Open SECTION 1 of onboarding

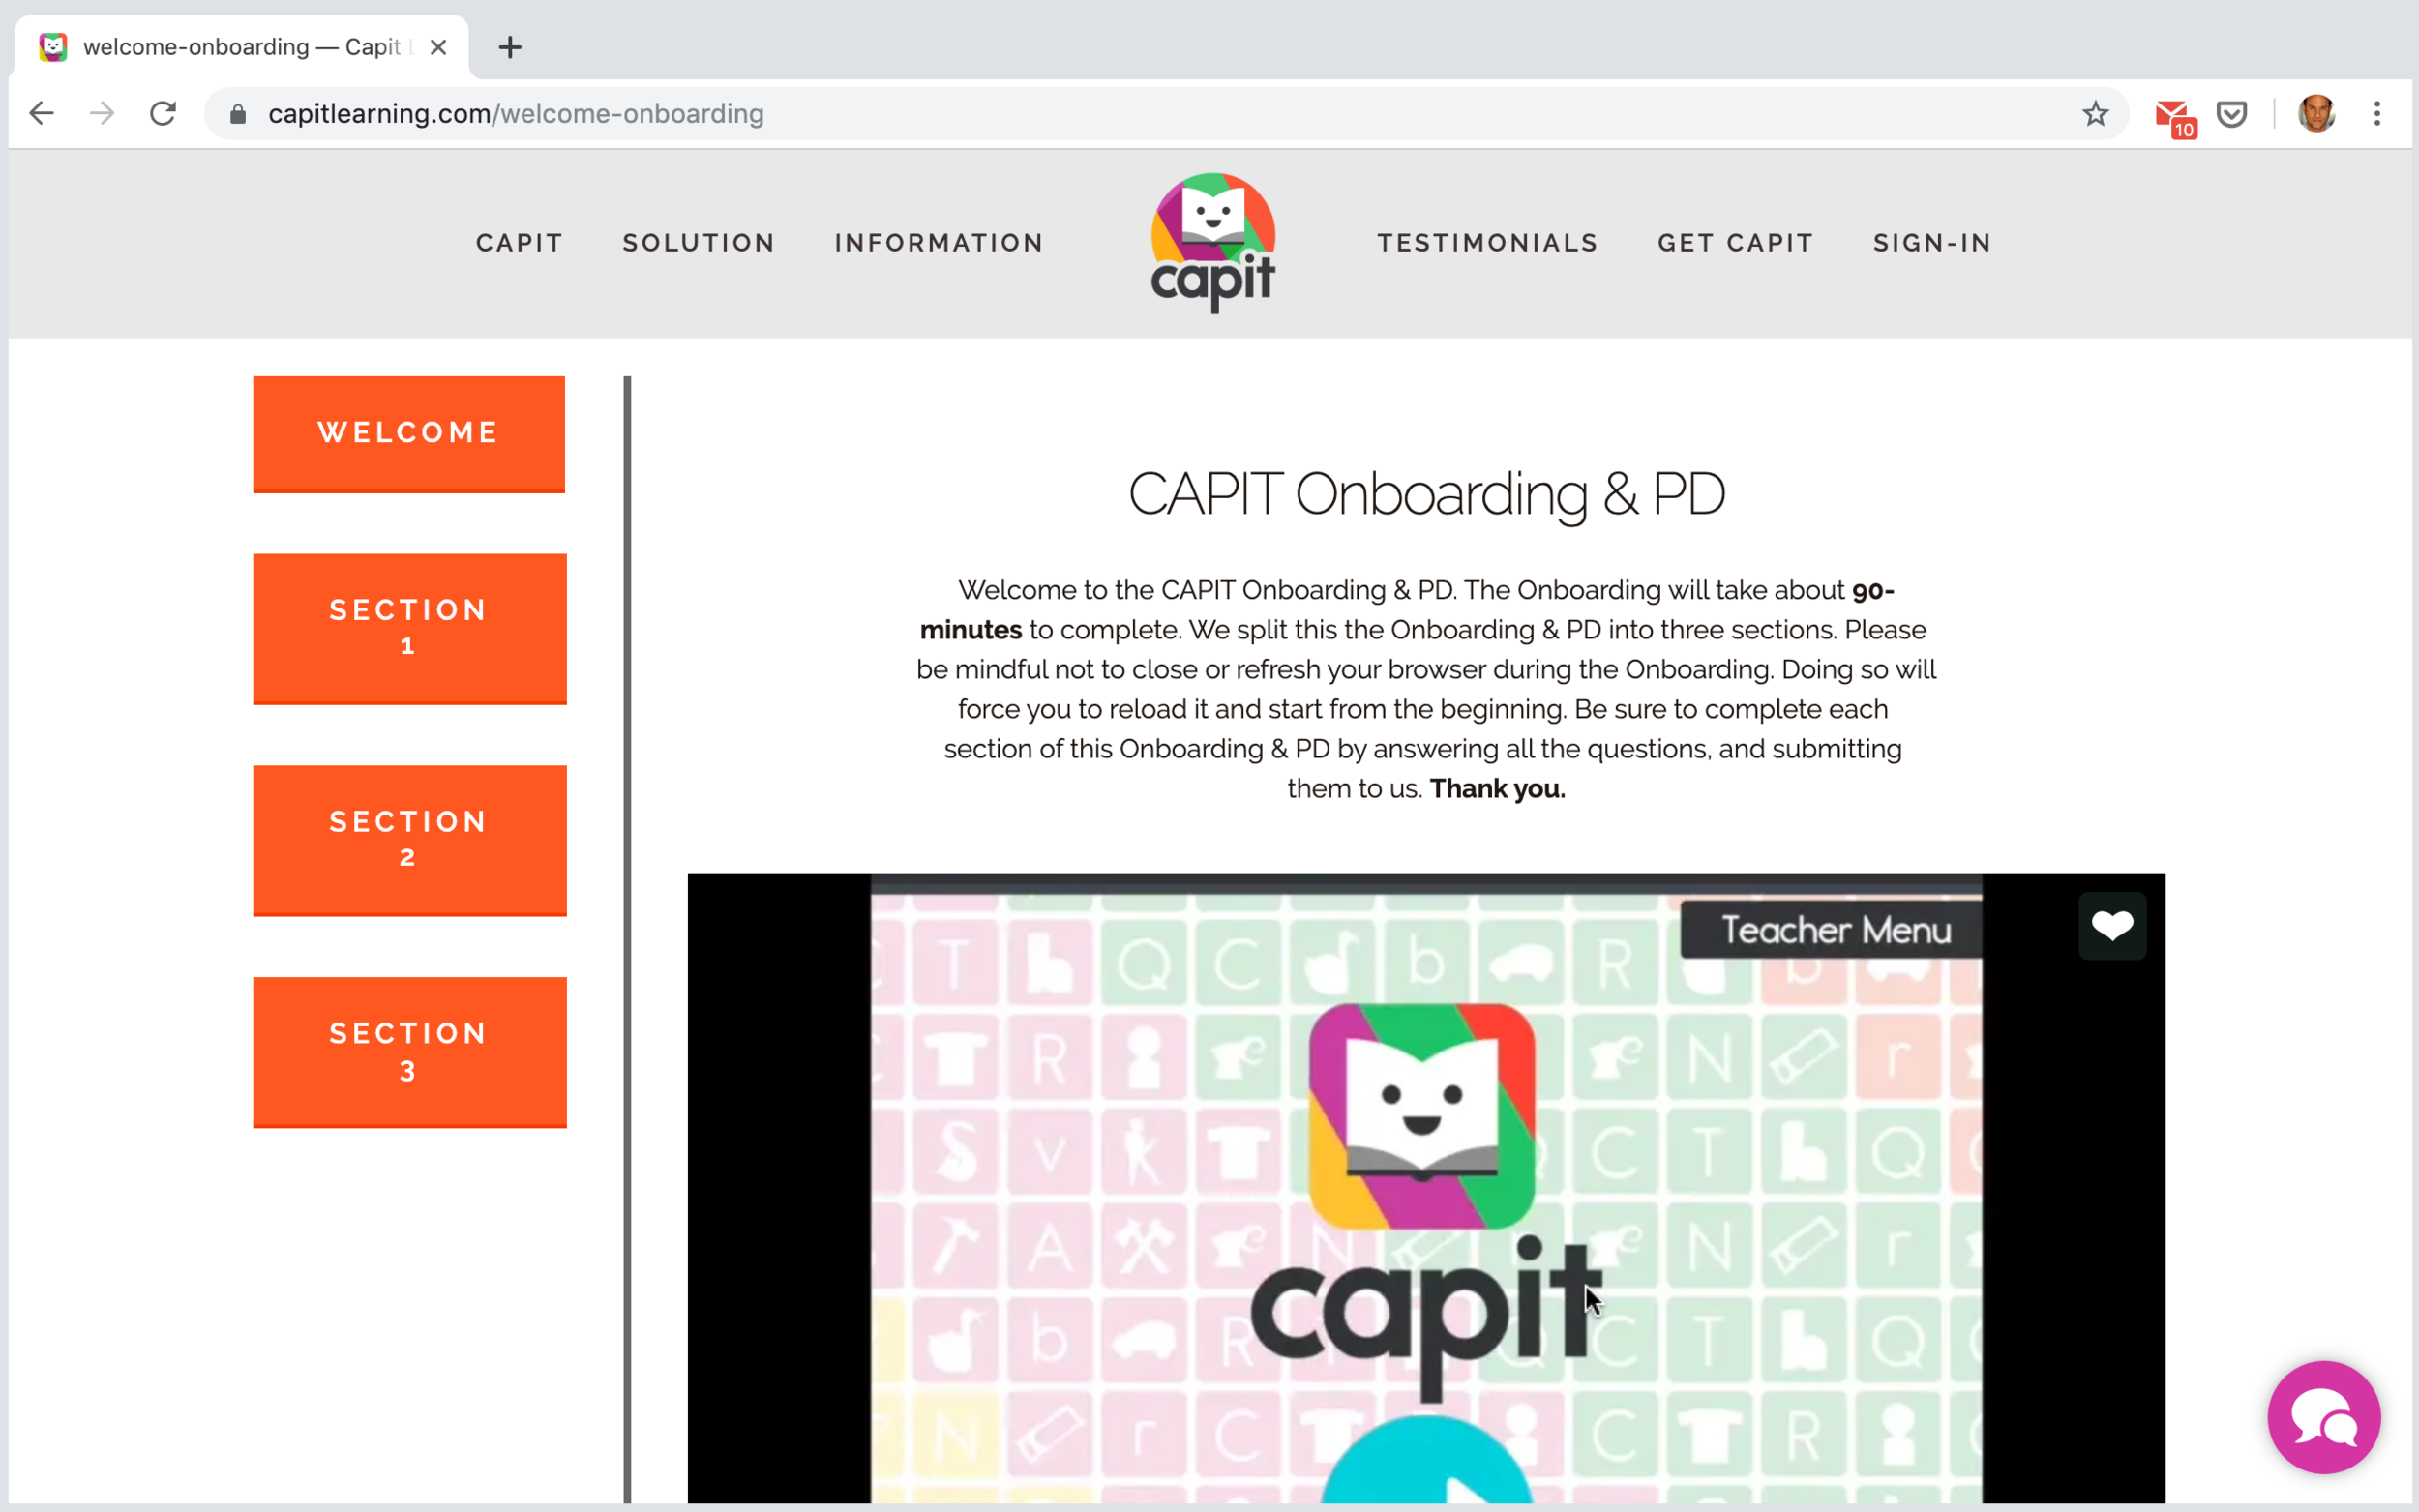(x=410, y=629)
